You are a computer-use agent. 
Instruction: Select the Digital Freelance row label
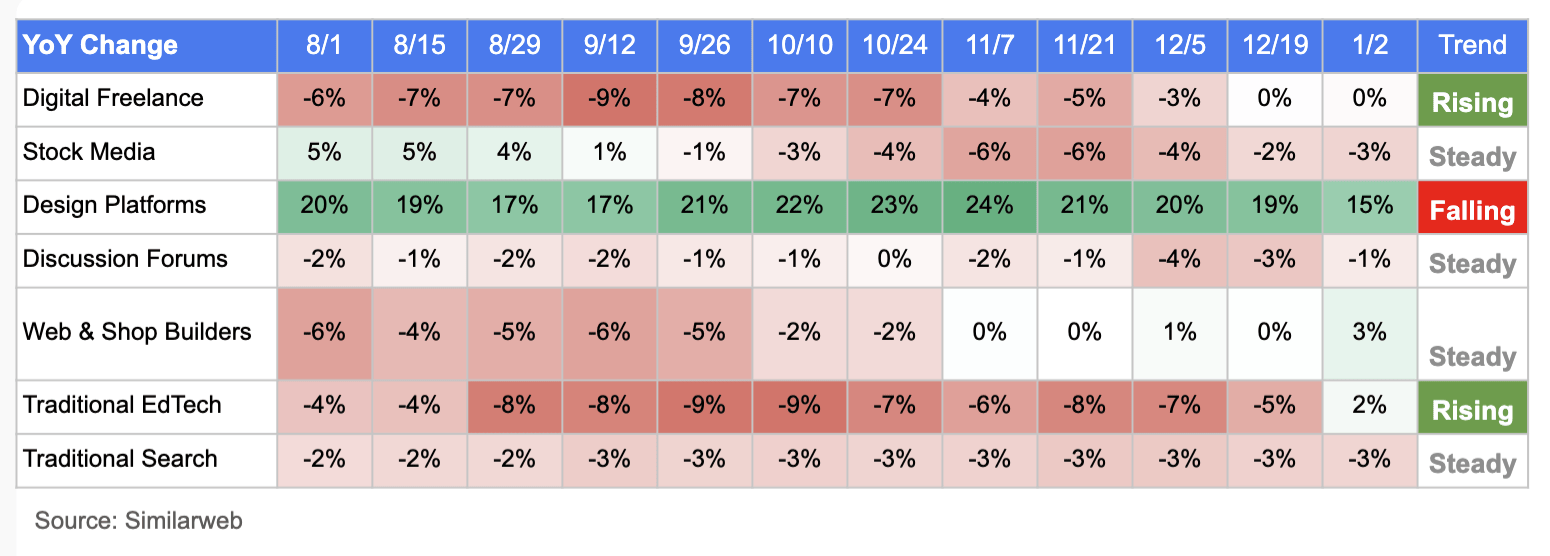point(113,98)
